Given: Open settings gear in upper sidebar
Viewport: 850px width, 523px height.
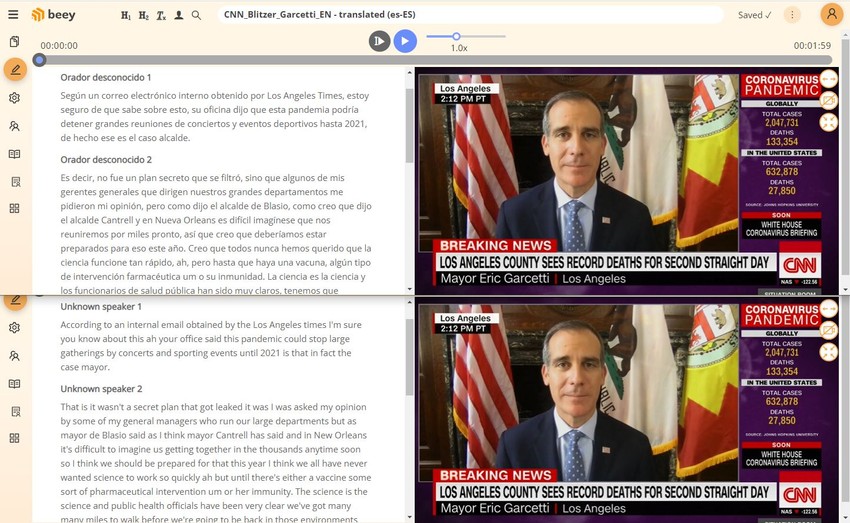Looking at the screenshot, I should point(15,98).
